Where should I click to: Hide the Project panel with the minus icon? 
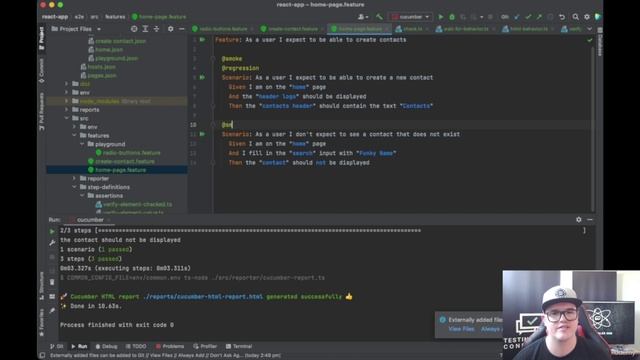182,29
